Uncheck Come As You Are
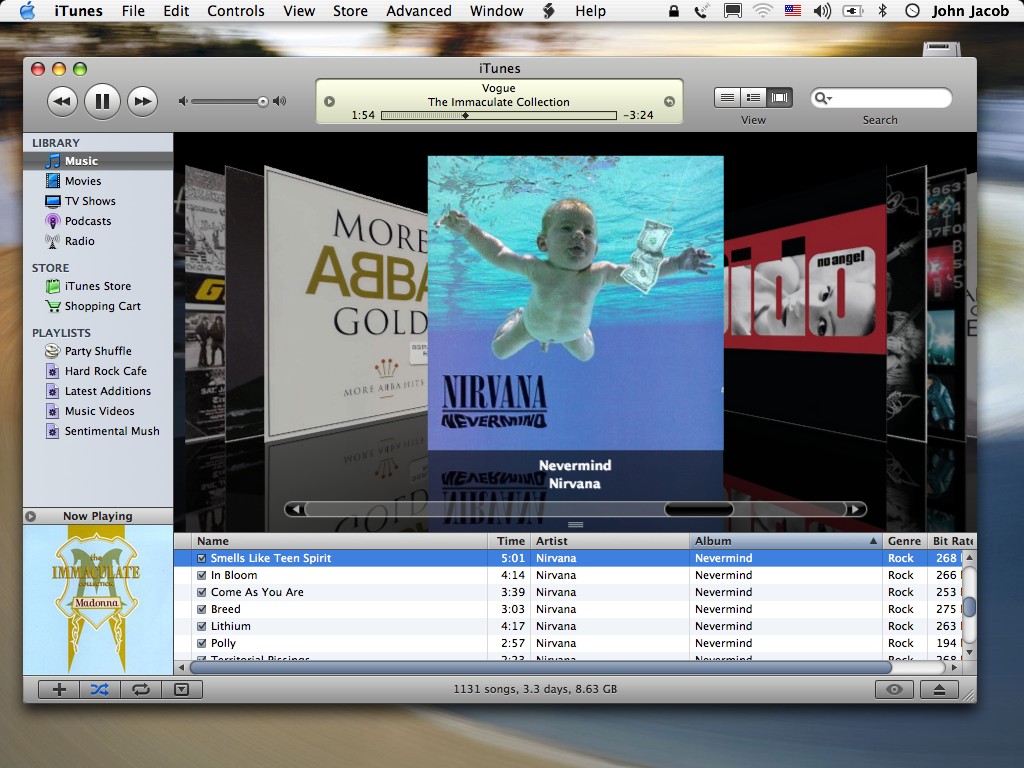 pos(202,592)
